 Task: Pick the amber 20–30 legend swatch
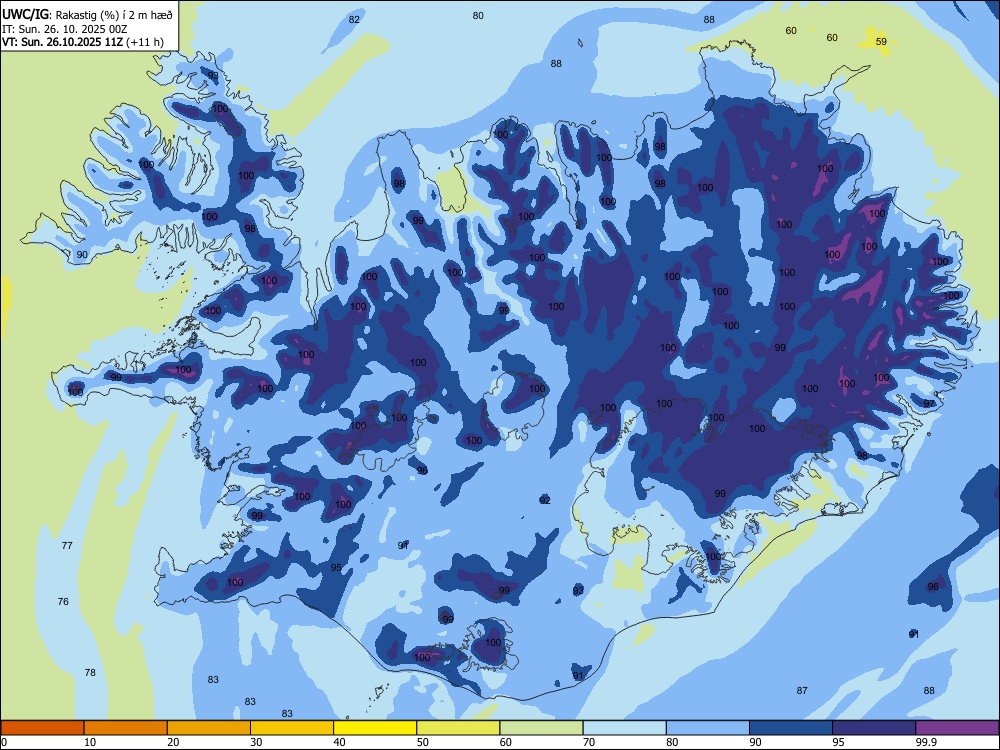[x=209, y=728]
